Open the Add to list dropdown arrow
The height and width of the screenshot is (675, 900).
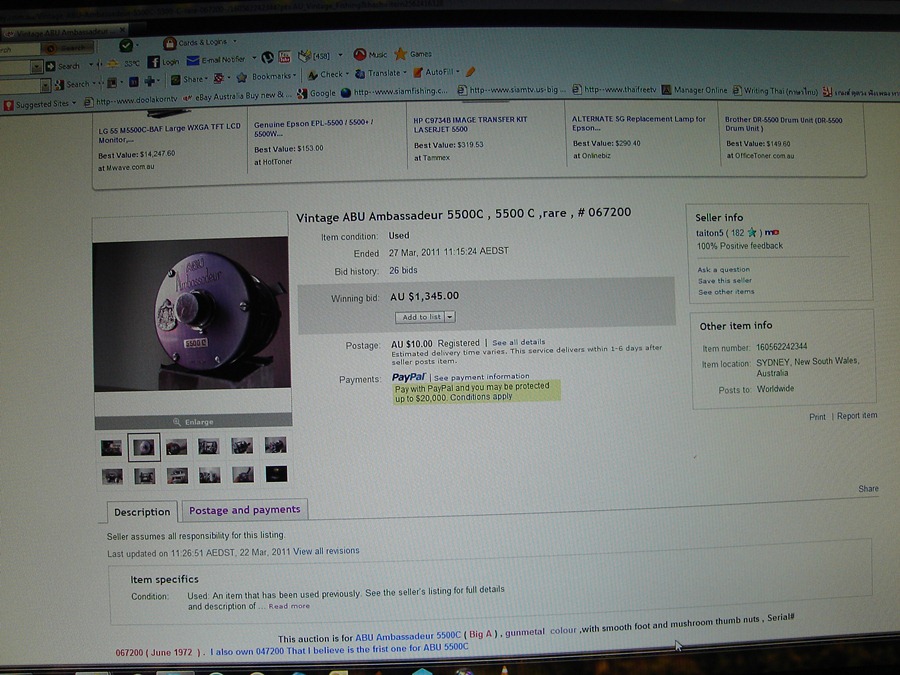[x=451, y=317]
